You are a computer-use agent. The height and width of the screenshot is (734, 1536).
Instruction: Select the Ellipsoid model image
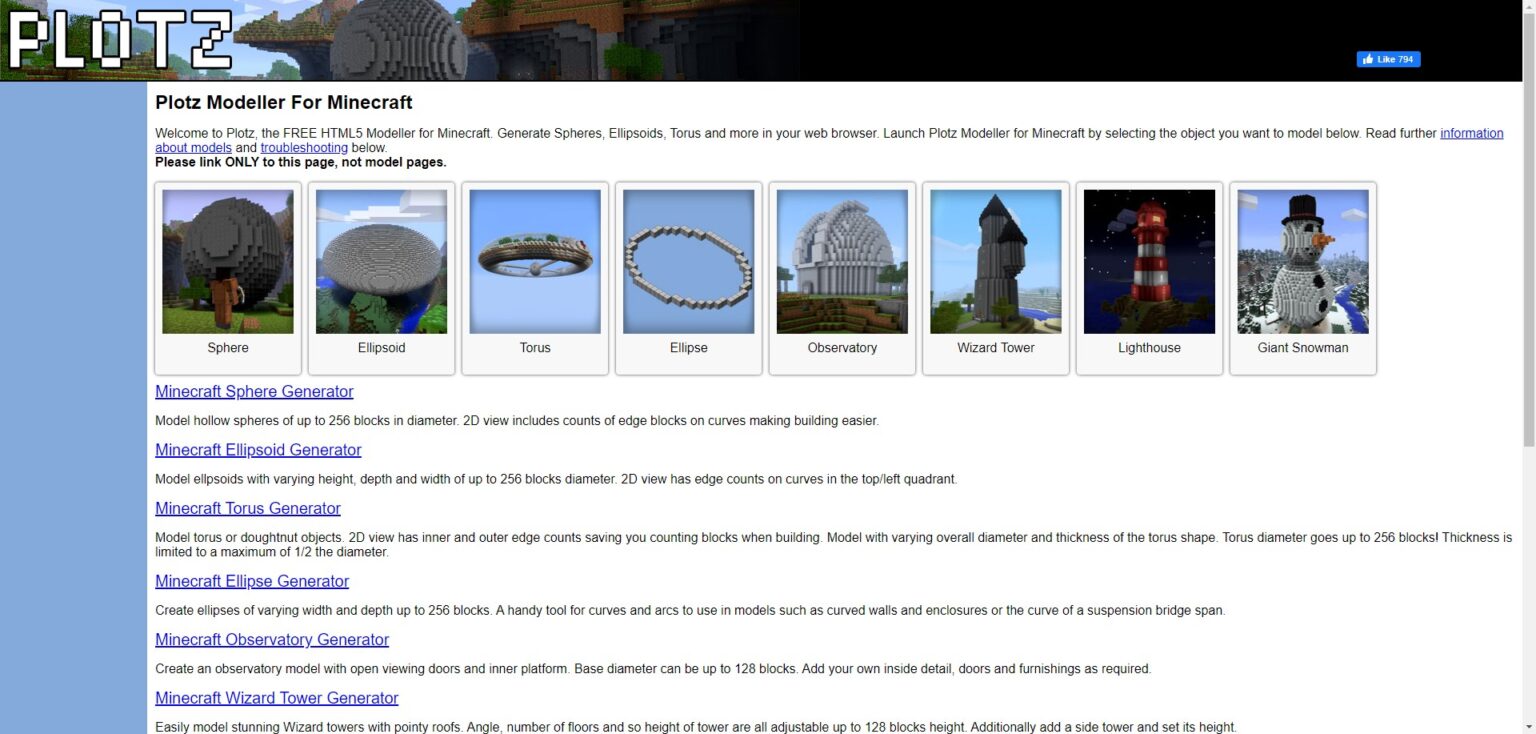click(381, 262)
